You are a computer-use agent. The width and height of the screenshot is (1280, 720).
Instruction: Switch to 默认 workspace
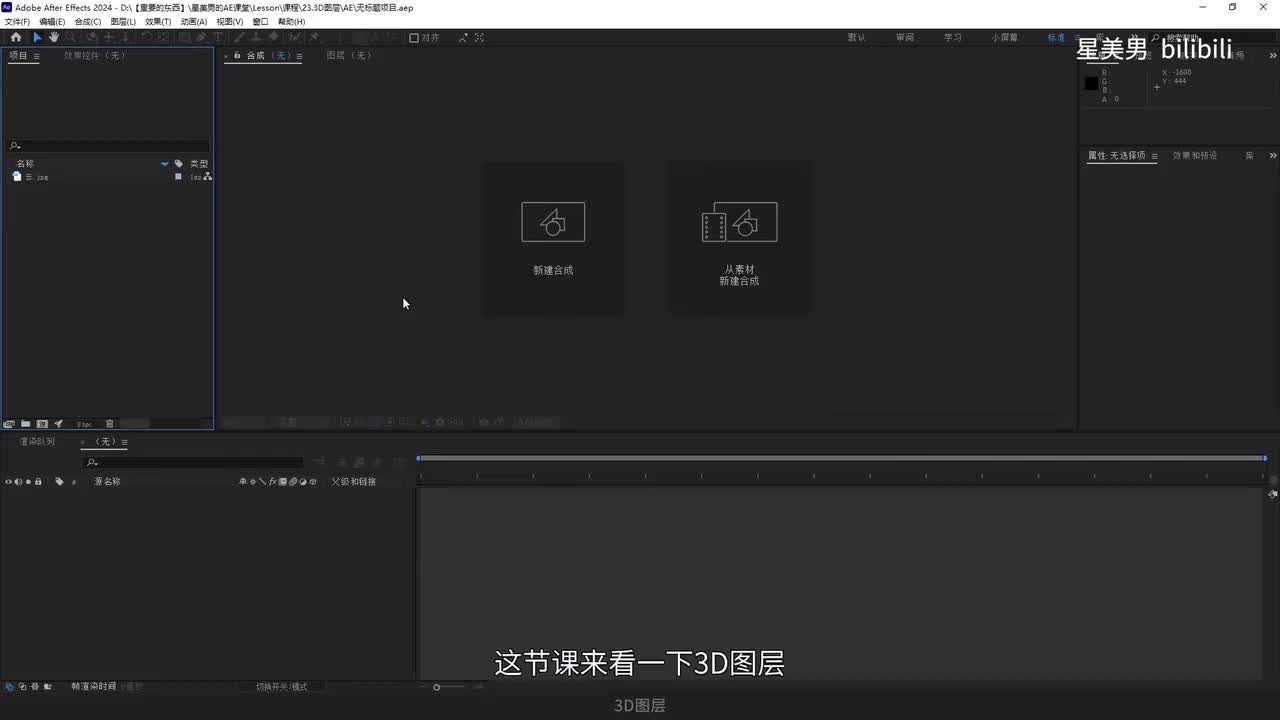[857, 38]
